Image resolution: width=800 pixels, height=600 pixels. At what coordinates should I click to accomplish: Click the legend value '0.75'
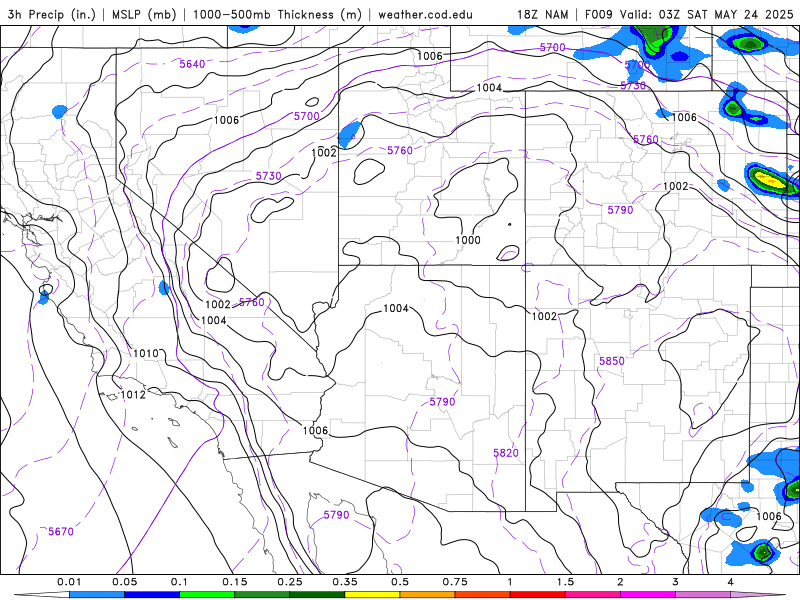point(455,582)
